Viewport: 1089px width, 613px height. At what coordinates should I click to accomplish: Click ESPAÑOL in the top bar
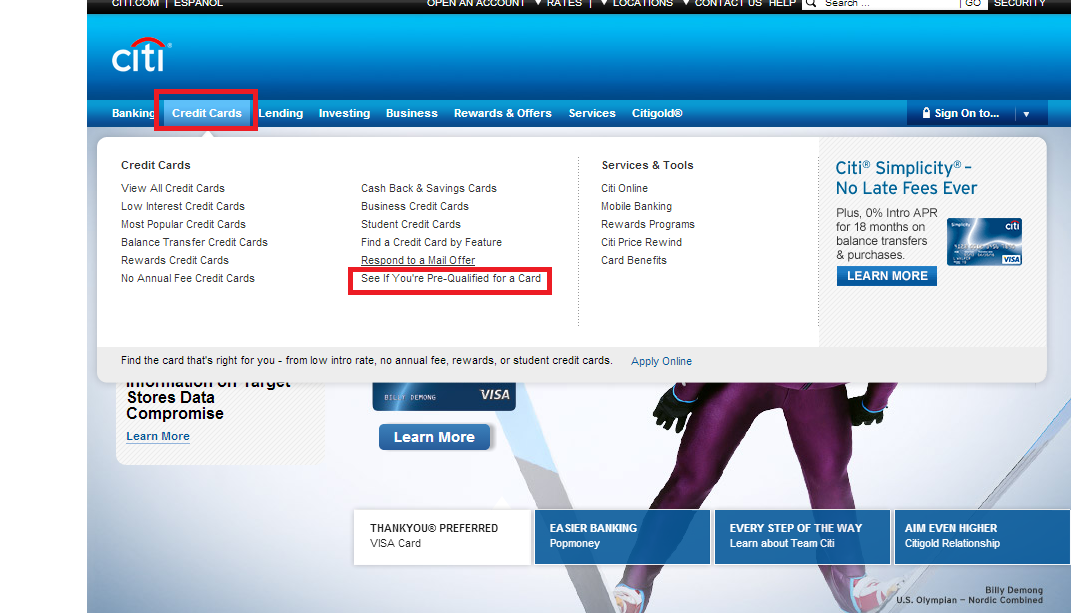click(199, 3)
